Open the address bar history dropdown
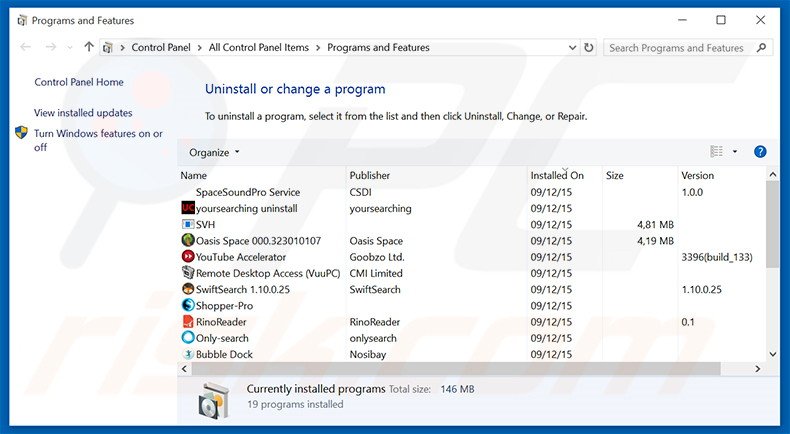The image size is (790, 434). 572,48
